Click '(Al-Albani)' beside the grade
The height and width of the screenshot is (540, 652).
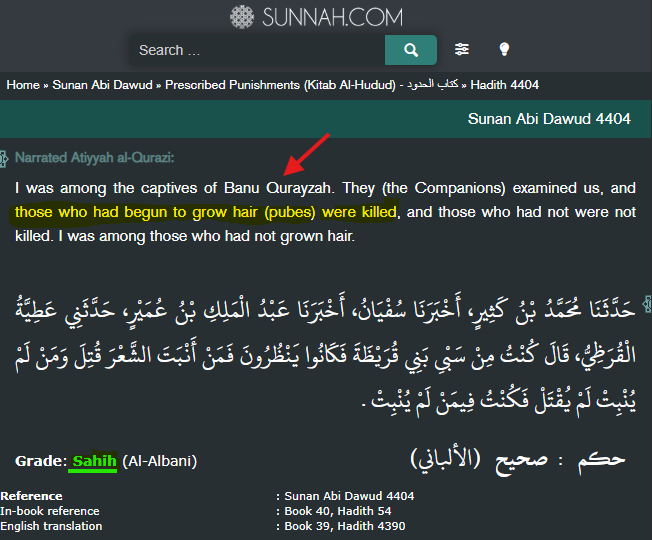[x=160, y=461]
